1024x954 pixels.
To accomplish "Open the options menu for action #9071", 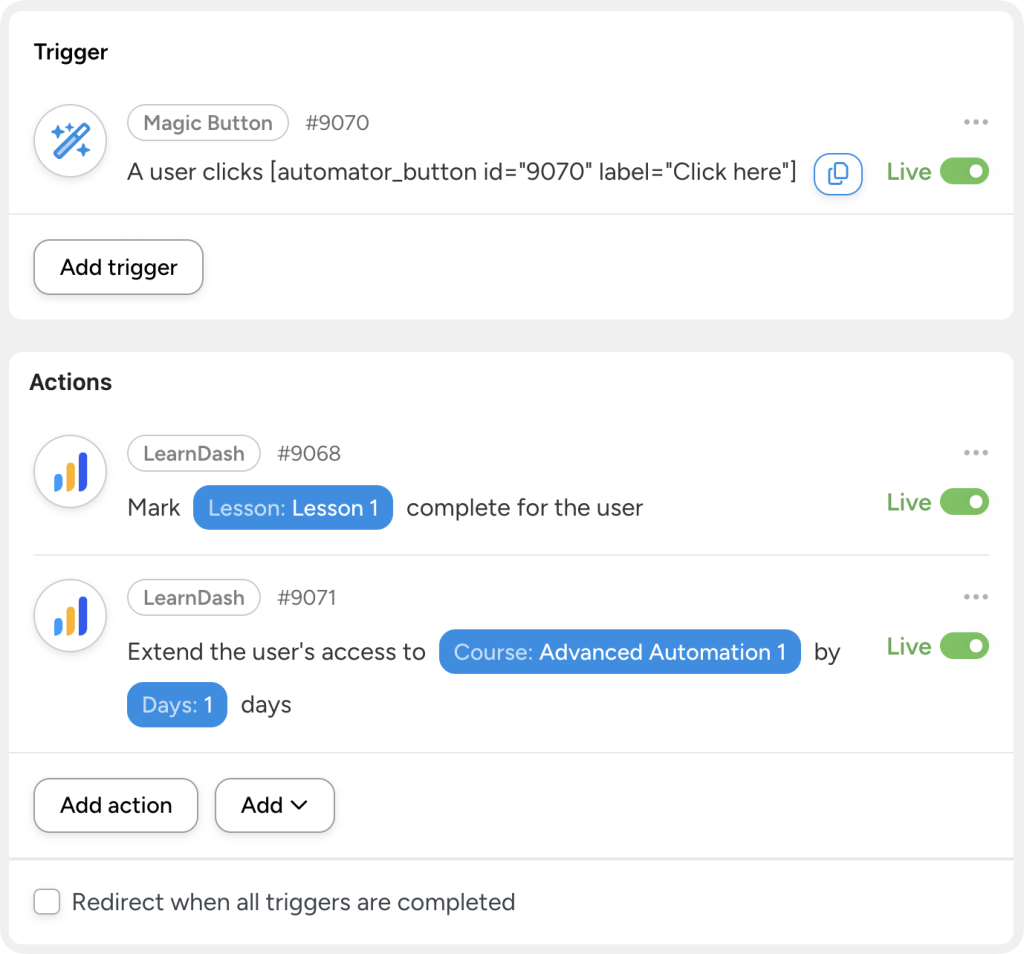I will (x=975, y=596).
